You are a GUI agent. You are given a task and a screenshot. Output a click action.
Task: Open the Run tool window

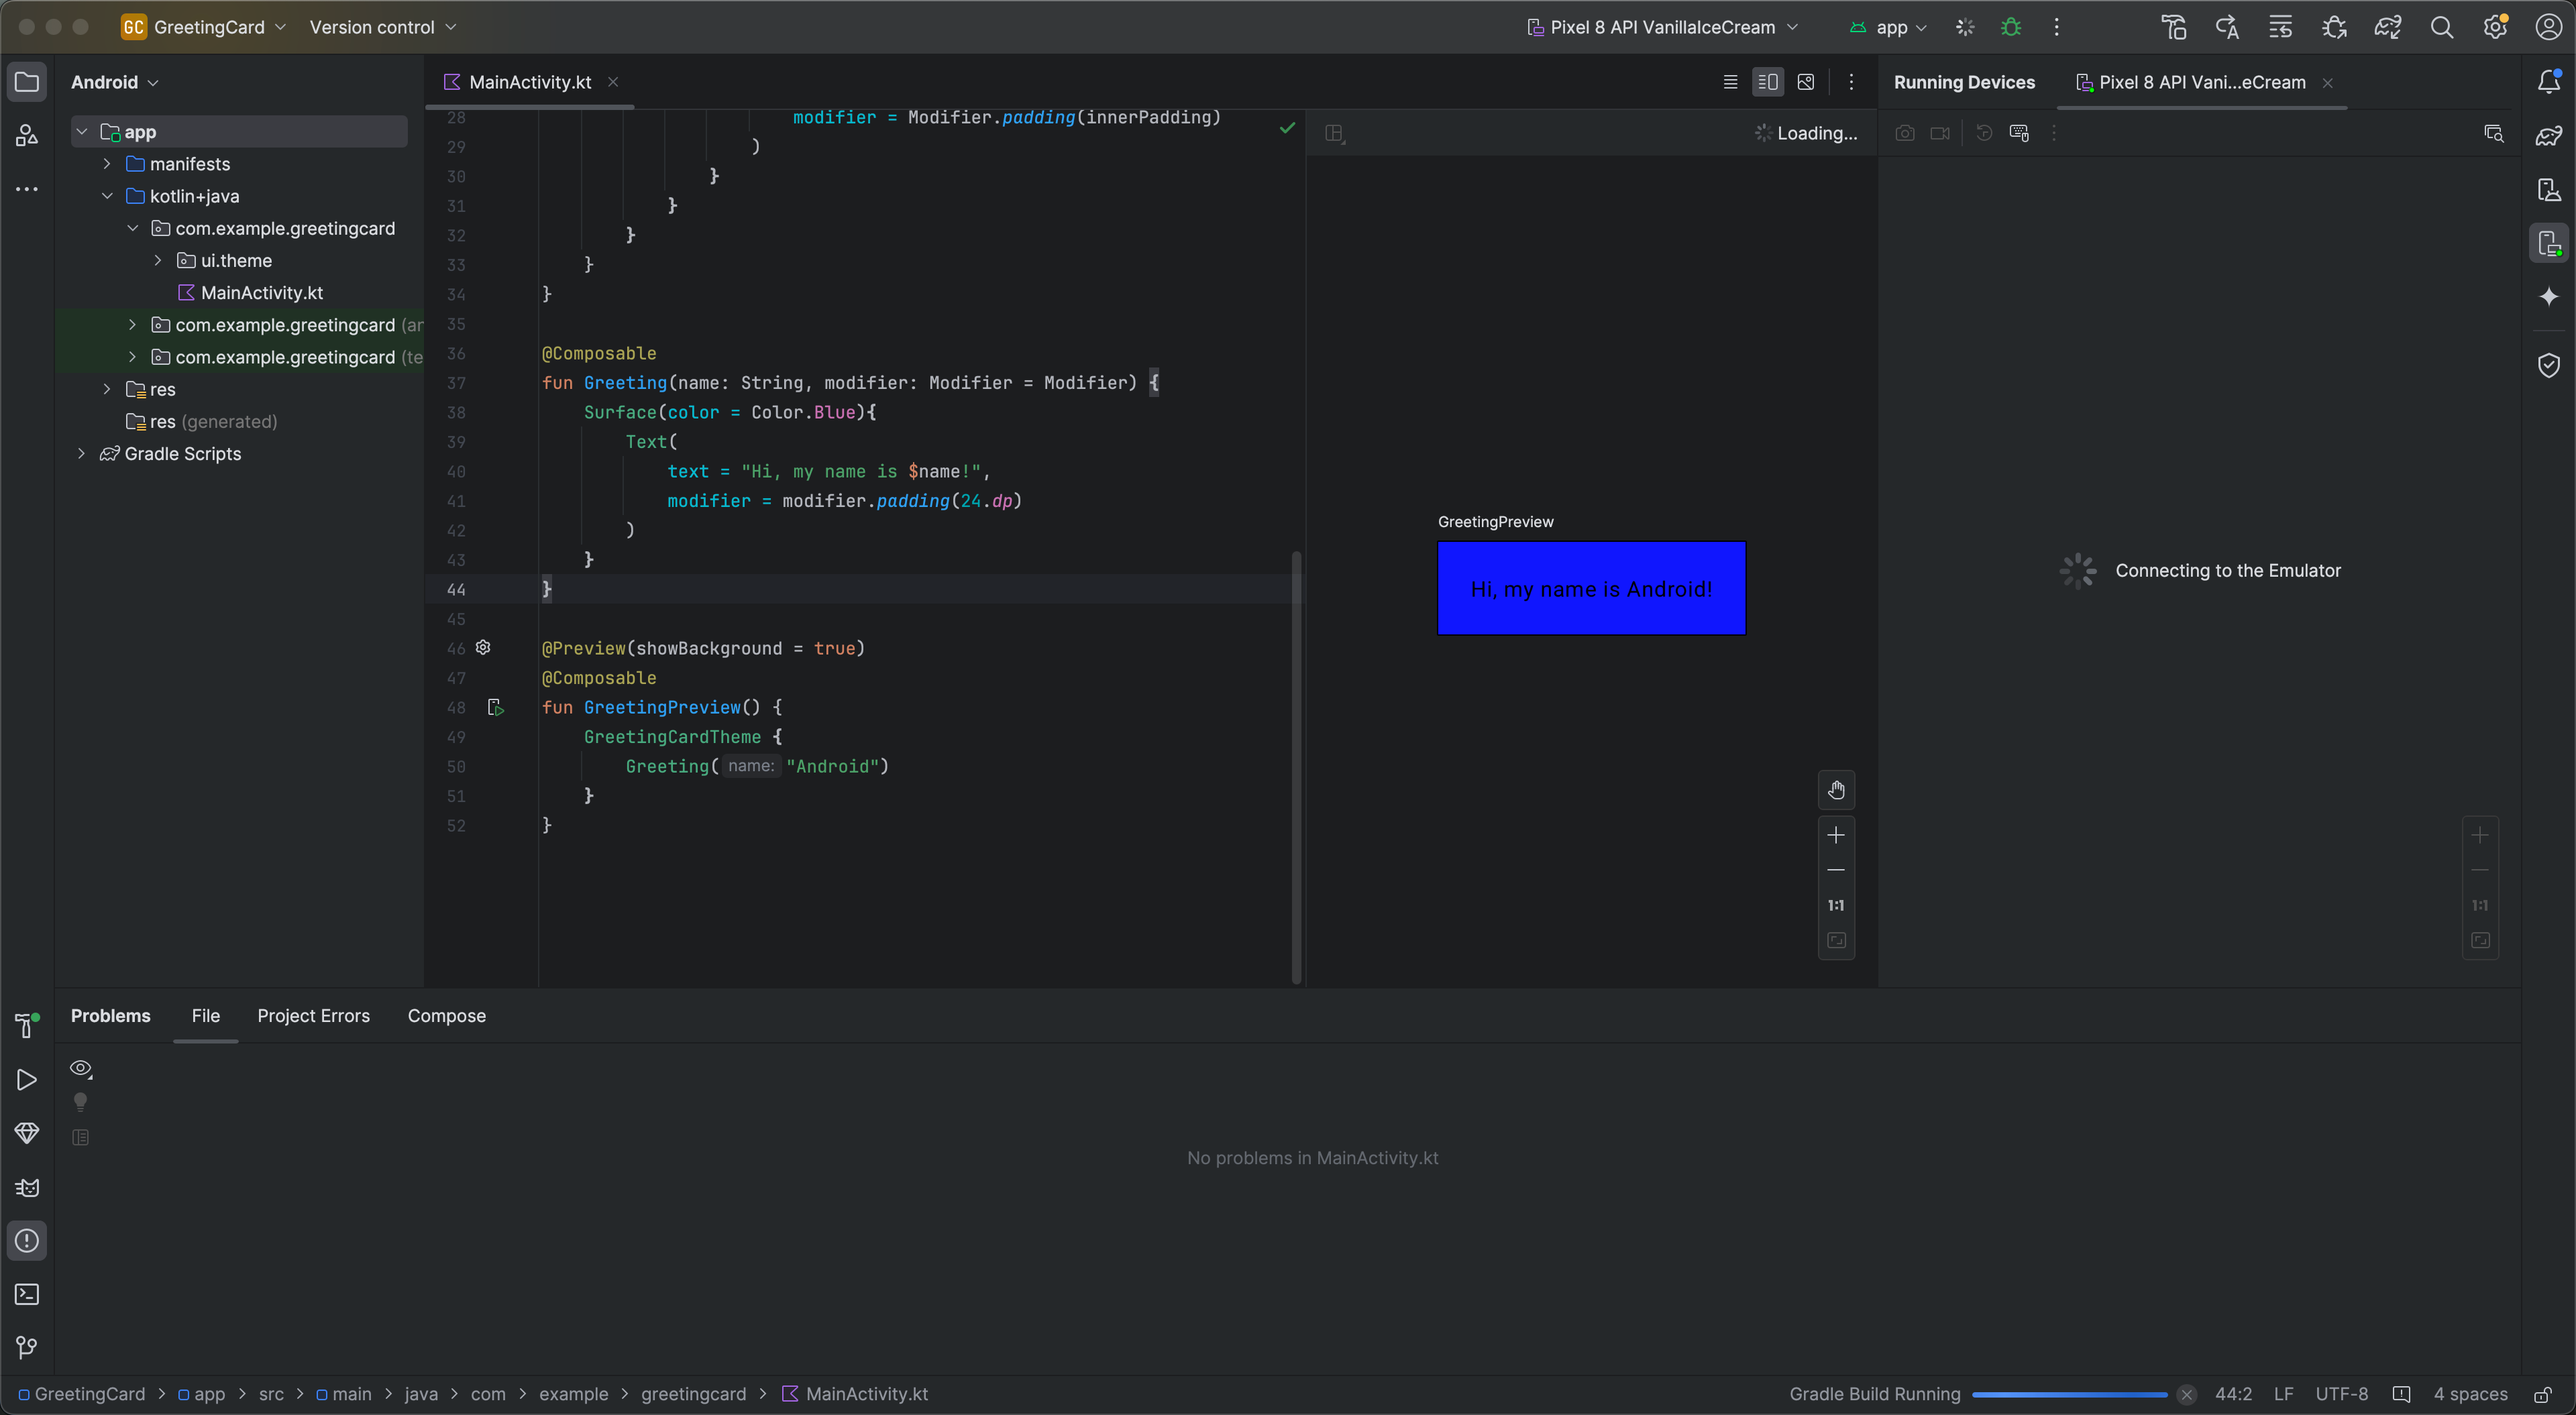click(27, 1080)
